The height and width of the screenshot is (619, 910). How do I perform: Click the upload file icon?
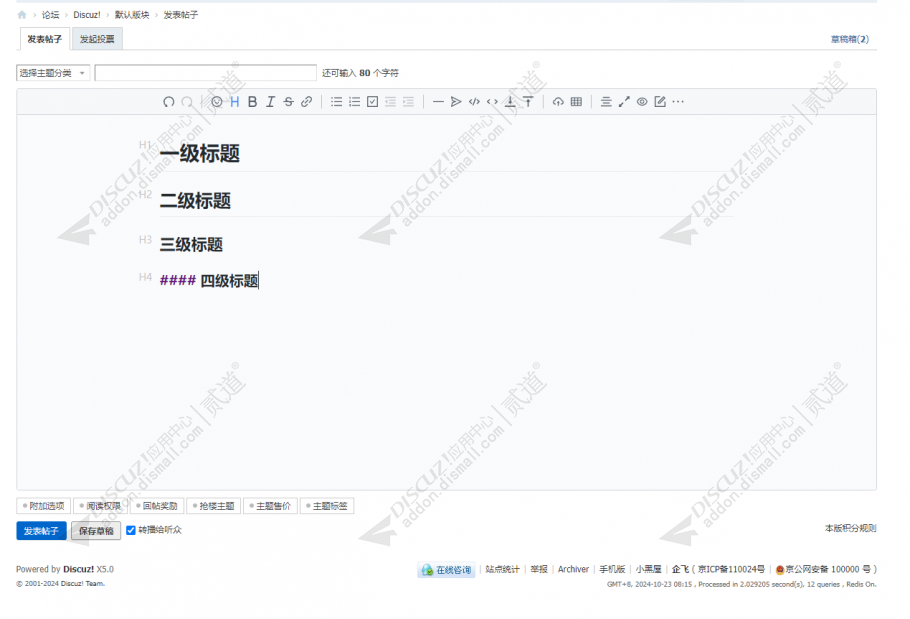tap(558, 102)
